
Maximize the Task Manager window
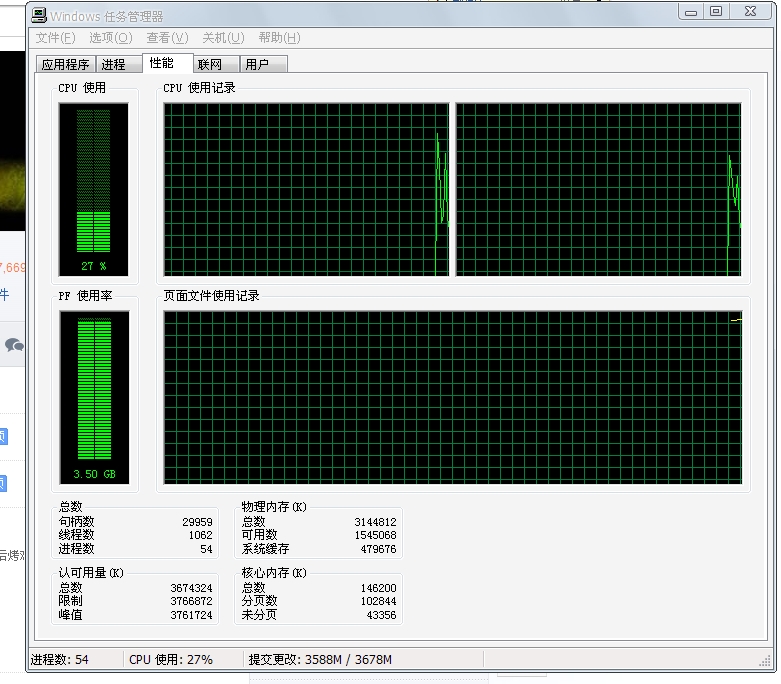tap(716, 11)
